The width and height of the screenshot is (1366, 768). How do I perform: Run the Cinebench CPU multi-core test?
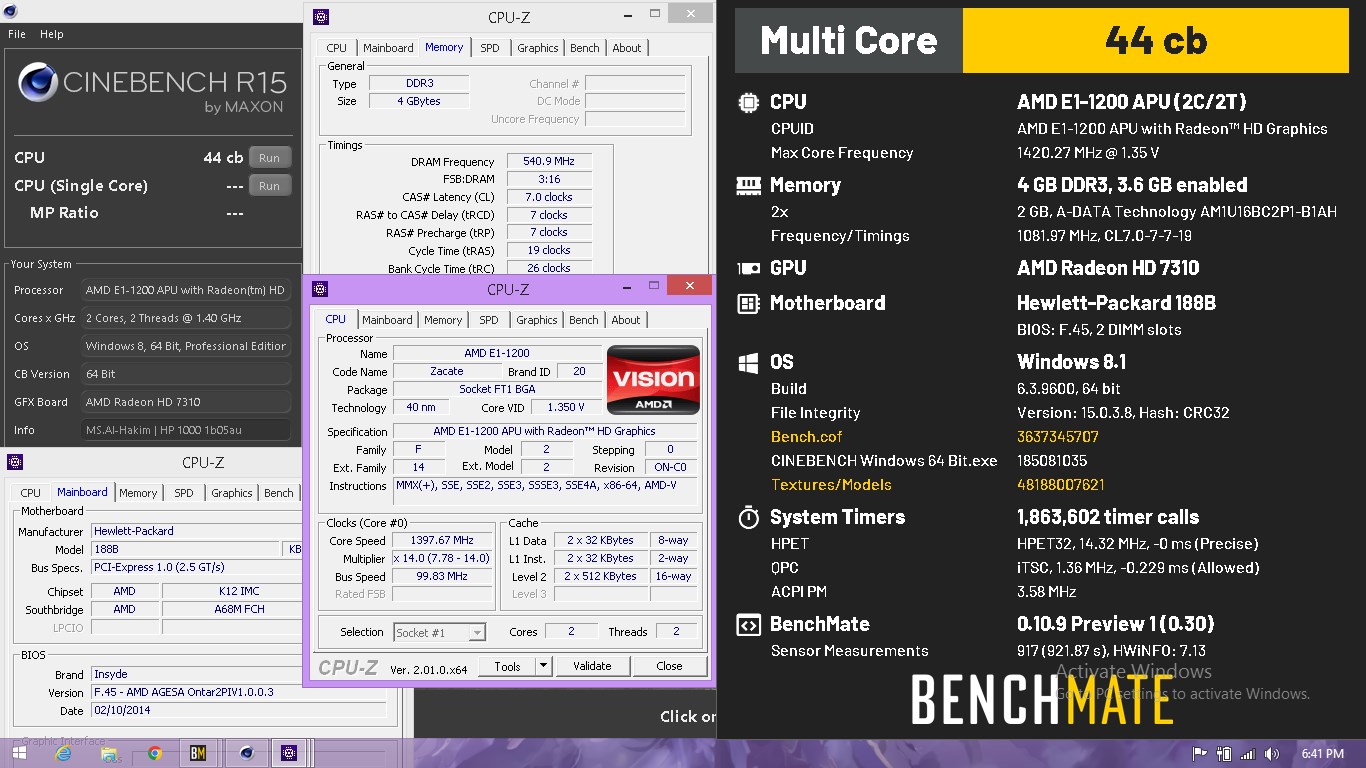[269, 158]
